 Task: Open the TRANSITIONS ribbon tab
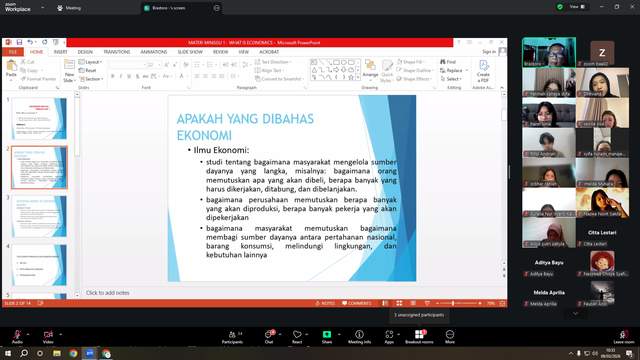[x=116, y=52]
